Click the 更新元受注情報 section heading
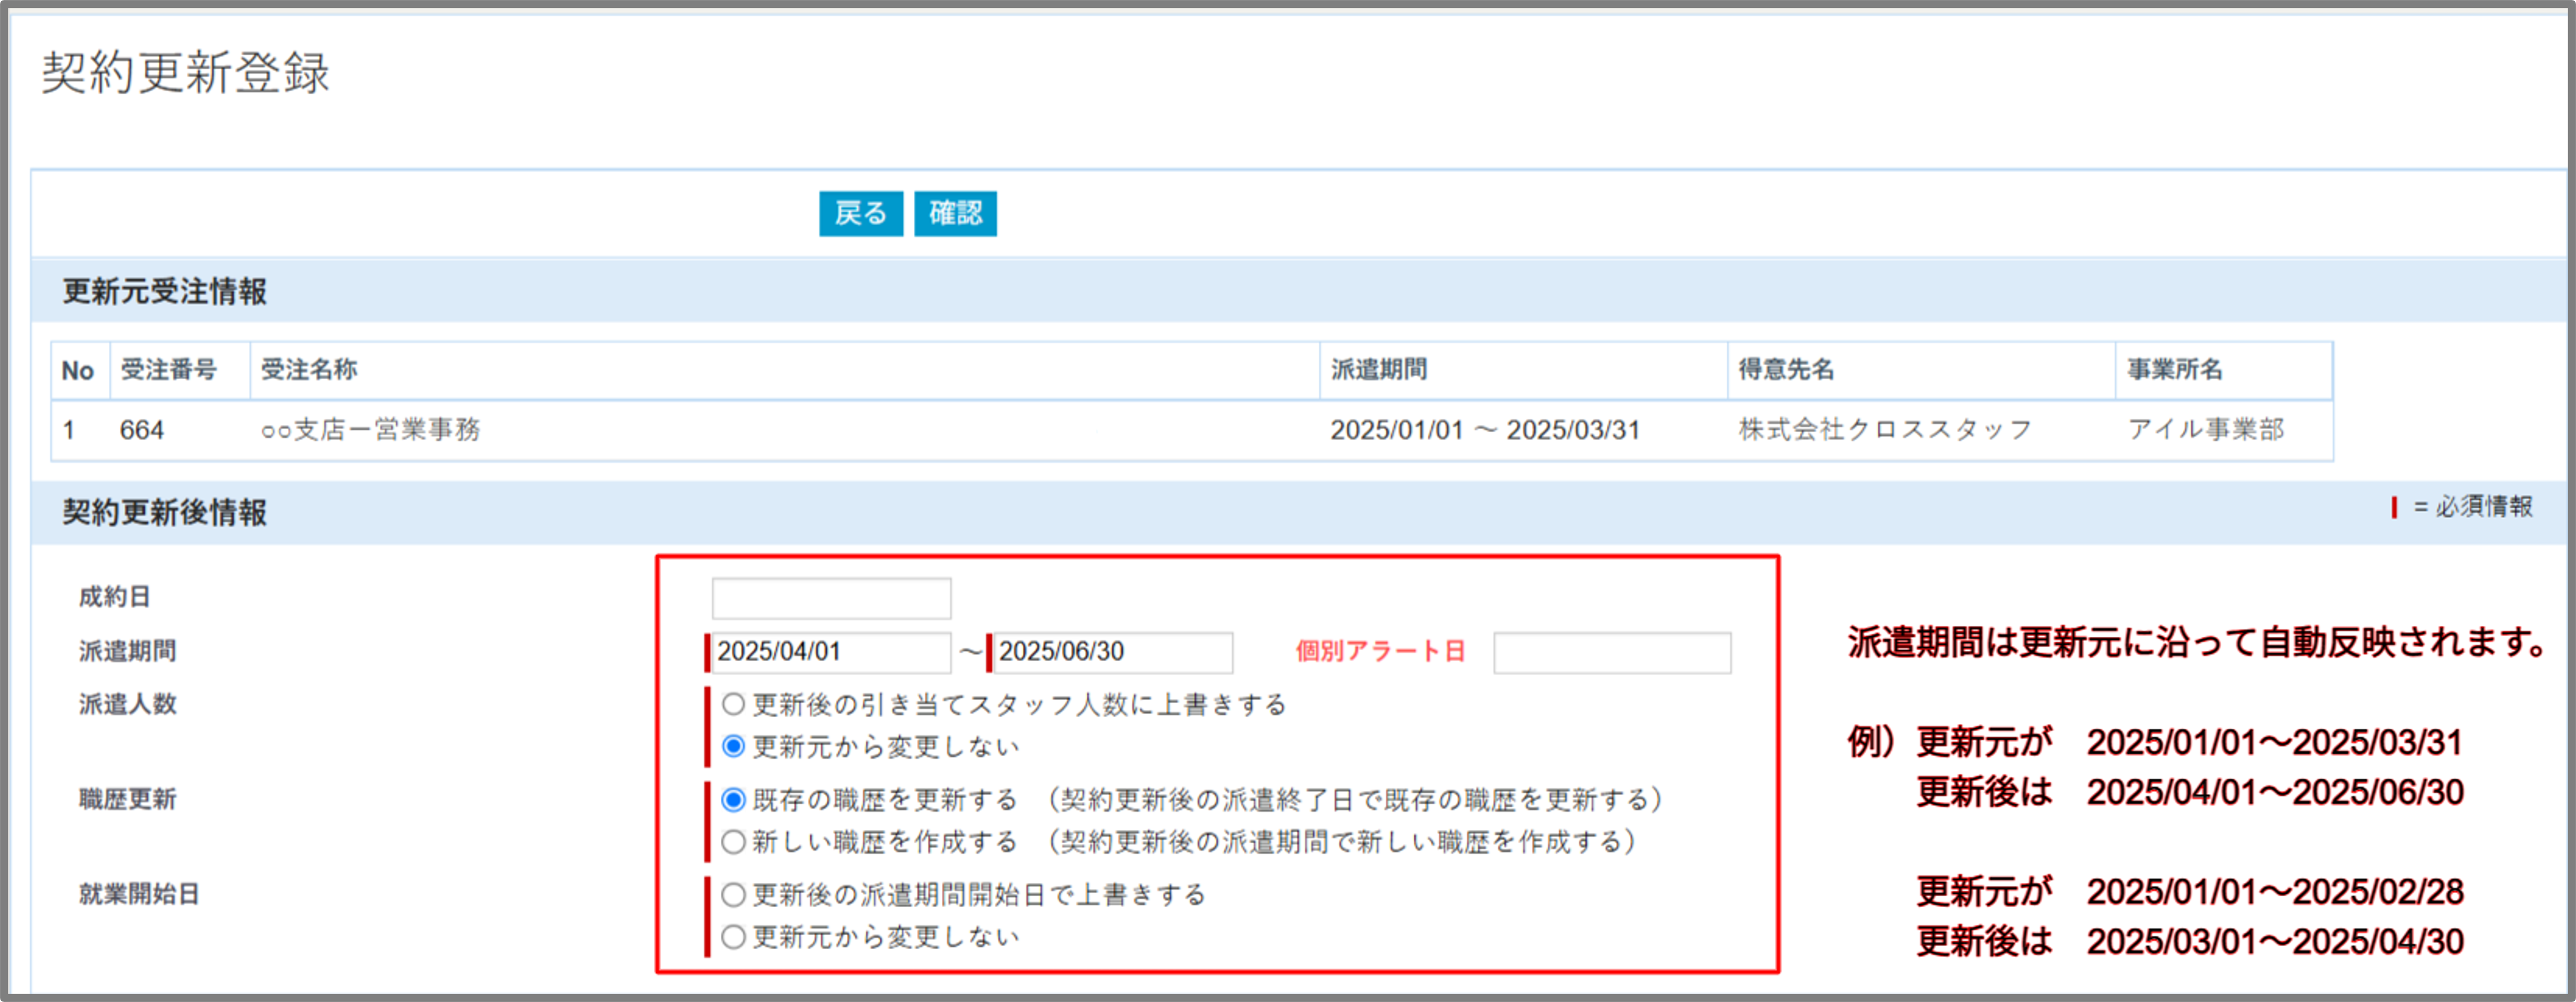Screen dimensions: 2576x1002 point(164,292)
